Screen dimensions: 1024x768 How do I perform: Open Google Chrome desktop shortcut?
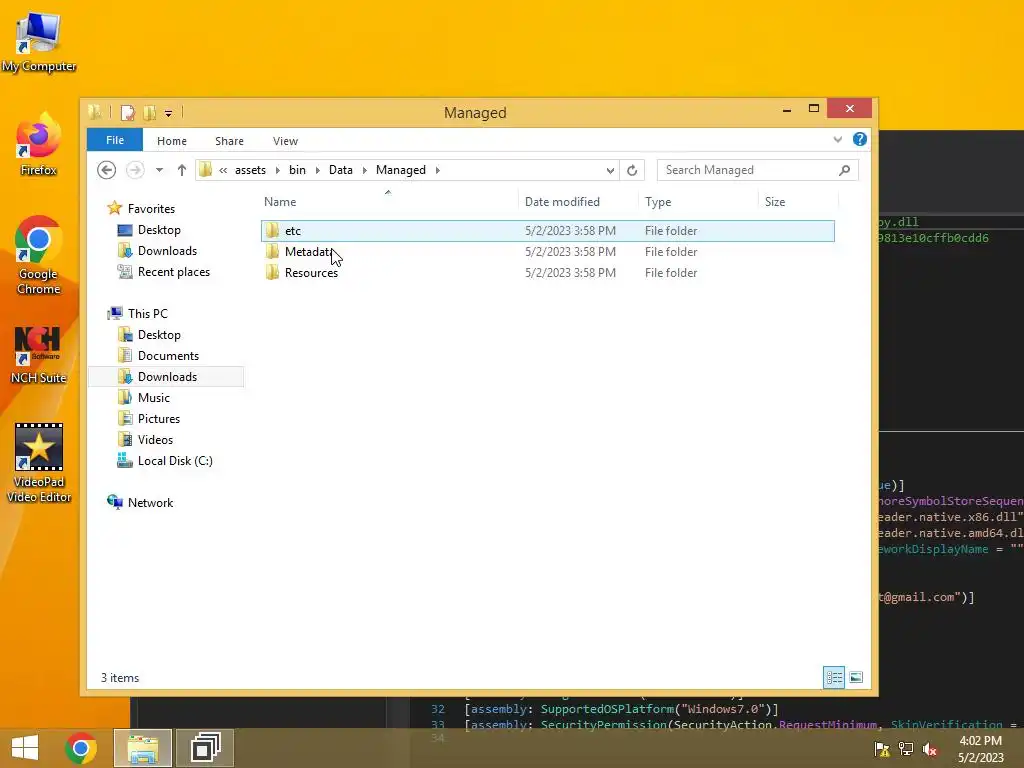(x=39, y=255)
